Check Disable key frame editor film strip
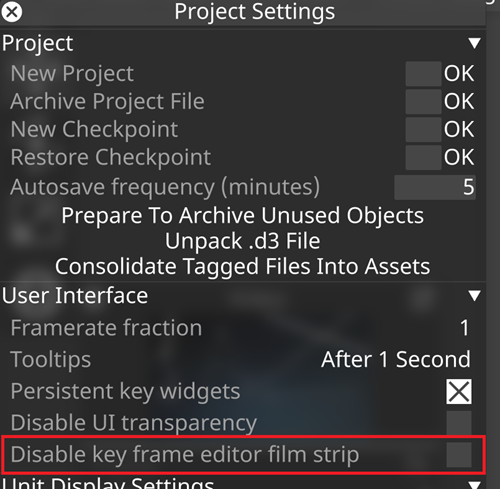This screenshot has height=489, width=500. (x=459, y=455)
